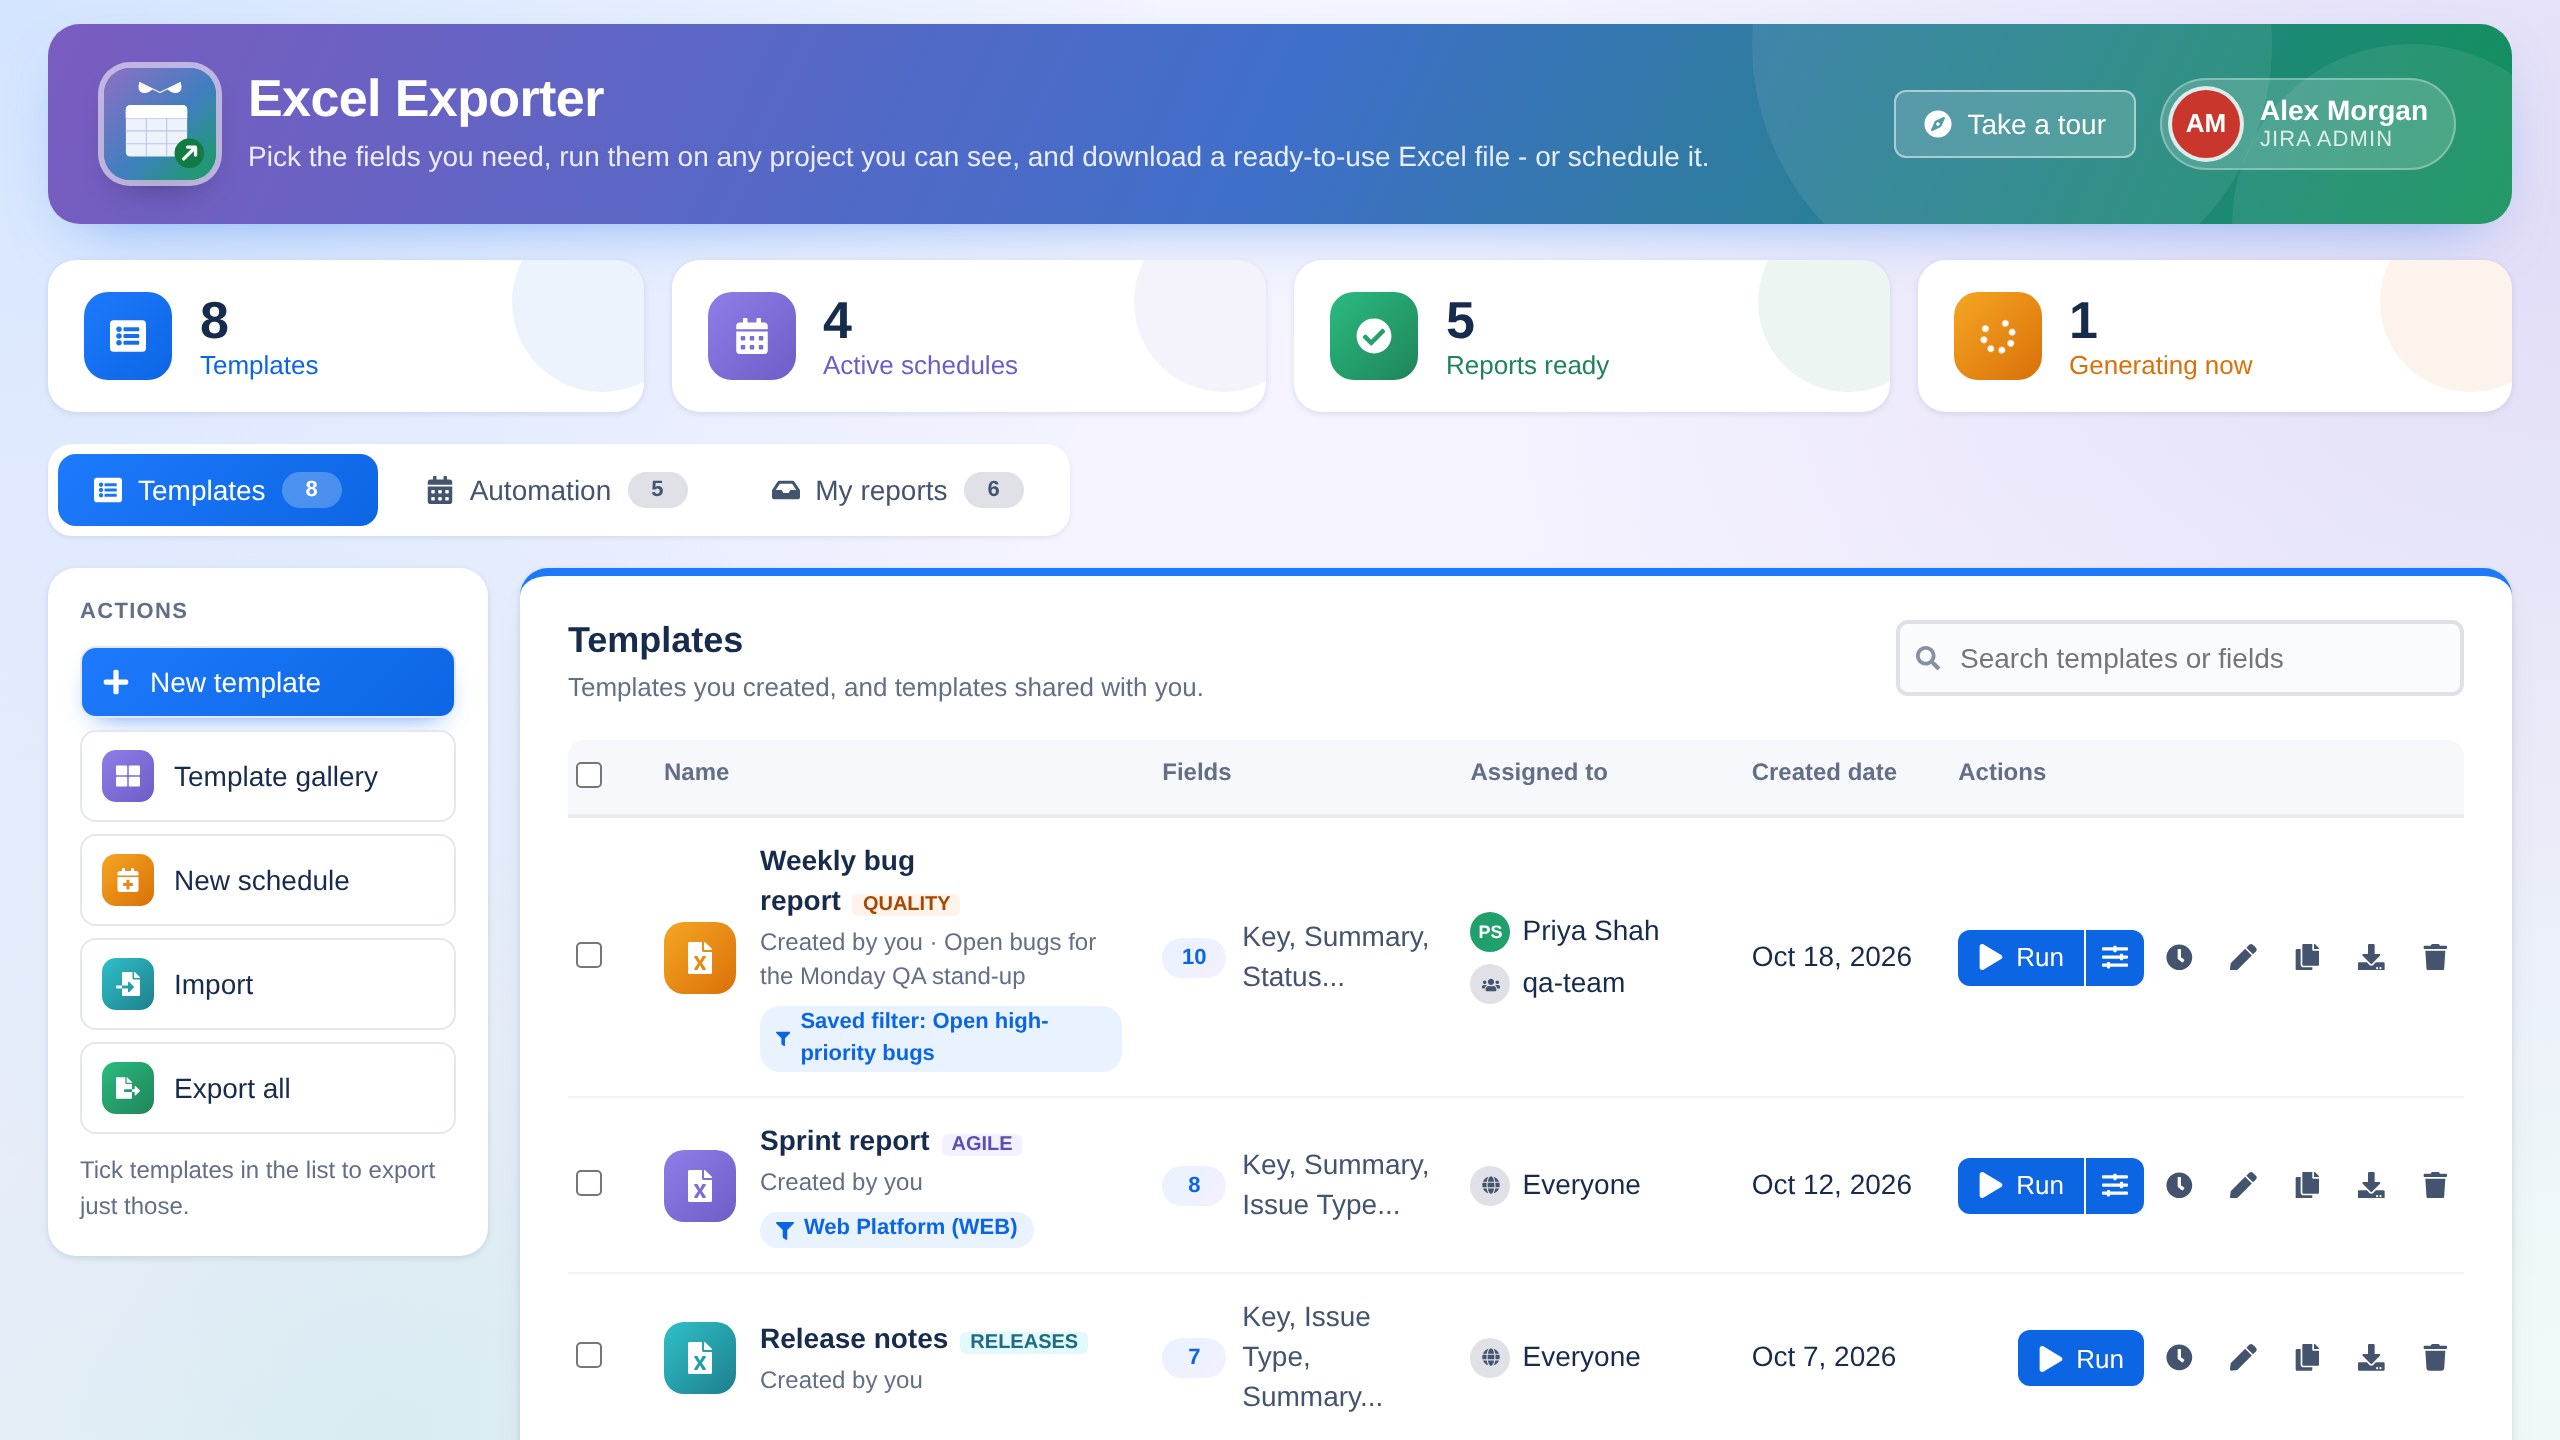Switch to the Templates tab
The height and width of the screenshot is (1440, 2560).
pyautogui.click(x=218, y=490)
